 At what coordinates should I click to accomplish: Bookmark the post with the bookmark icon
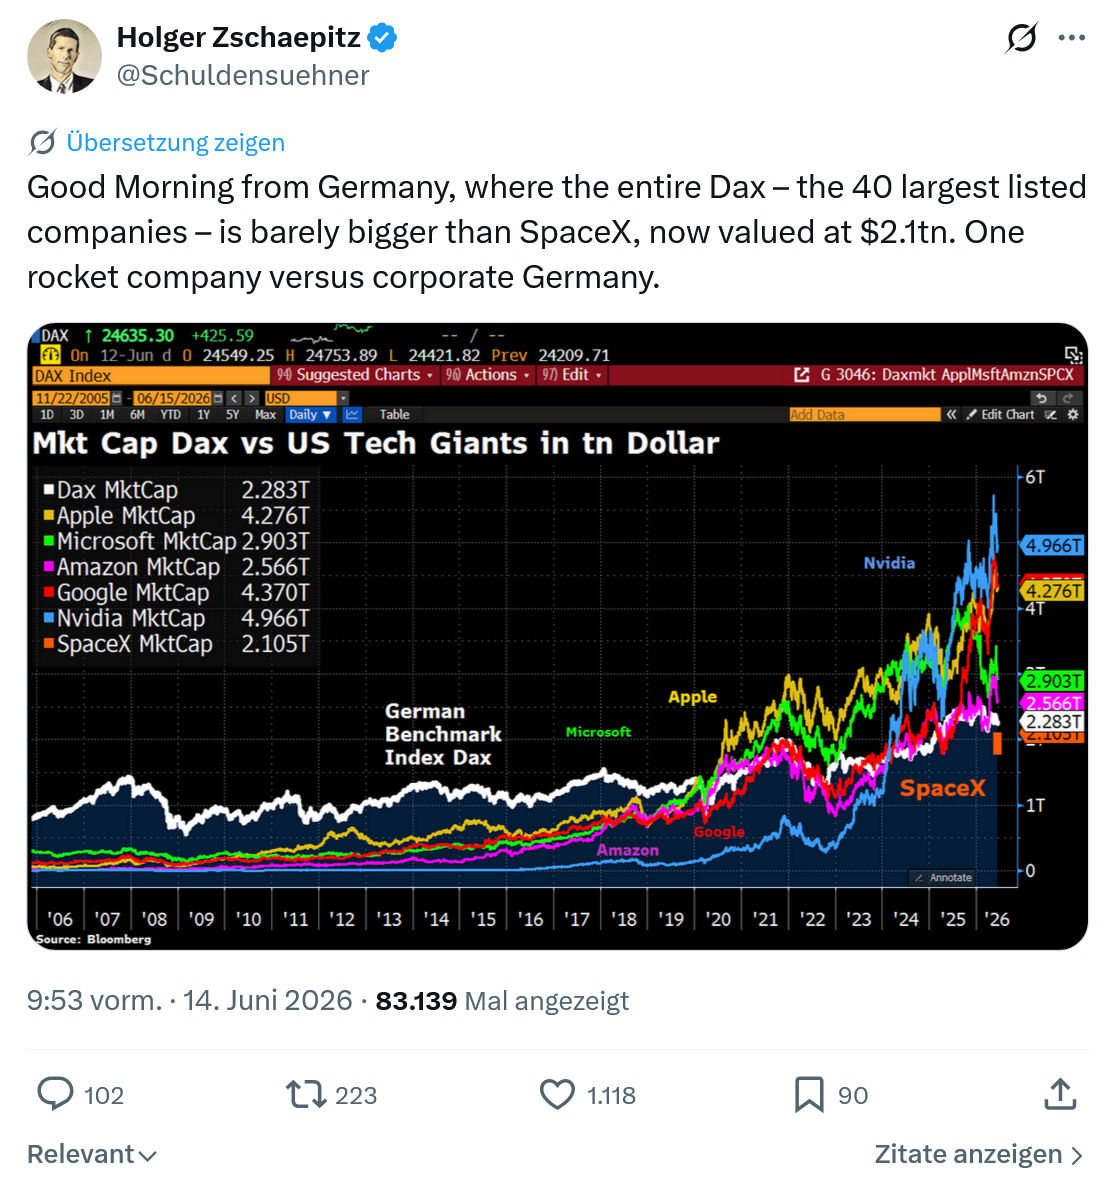coord(809,1095)
